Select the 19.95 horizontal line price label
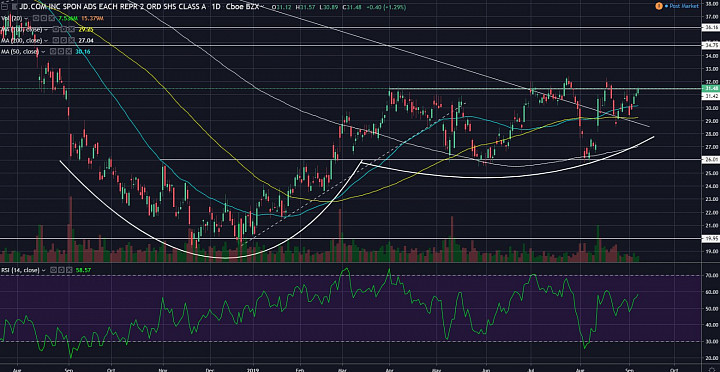 click(x=711, y=238)
